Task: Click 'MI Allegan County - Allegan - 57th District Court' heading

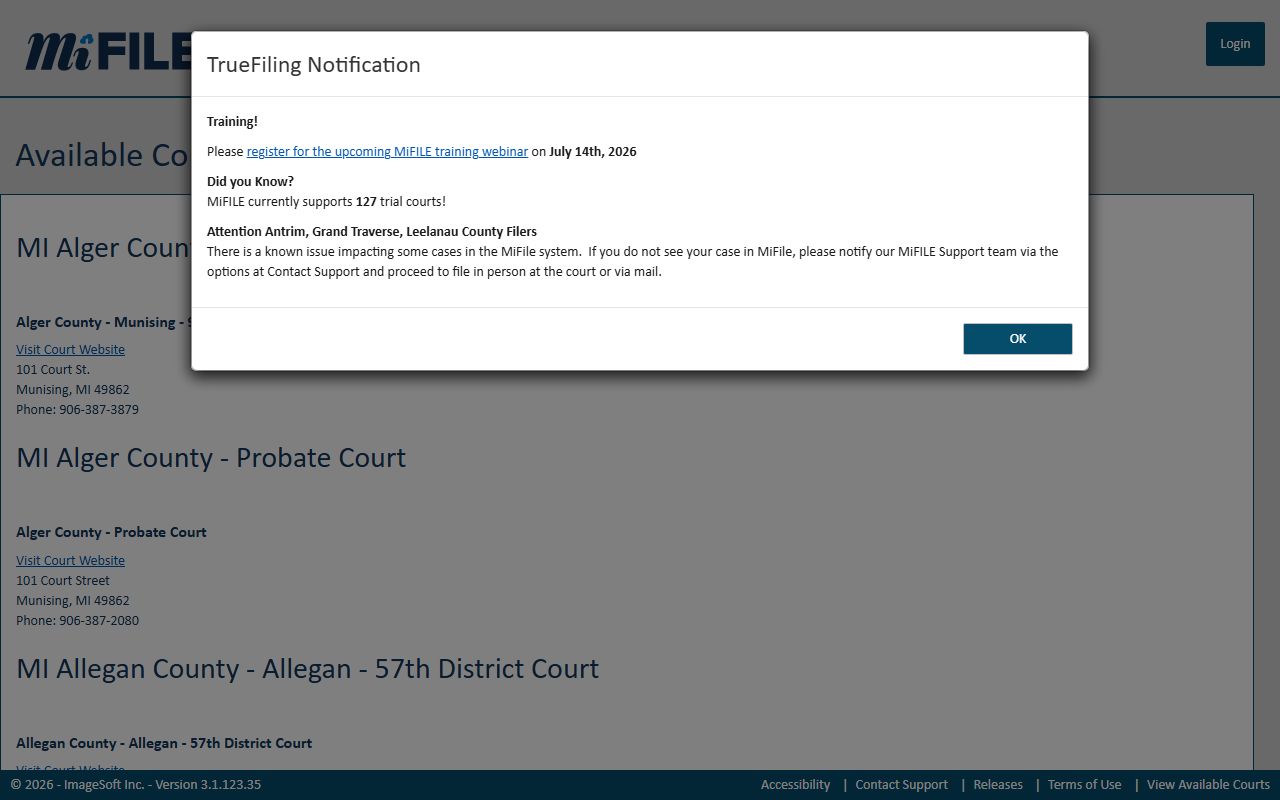Action: tap(307, 669)
